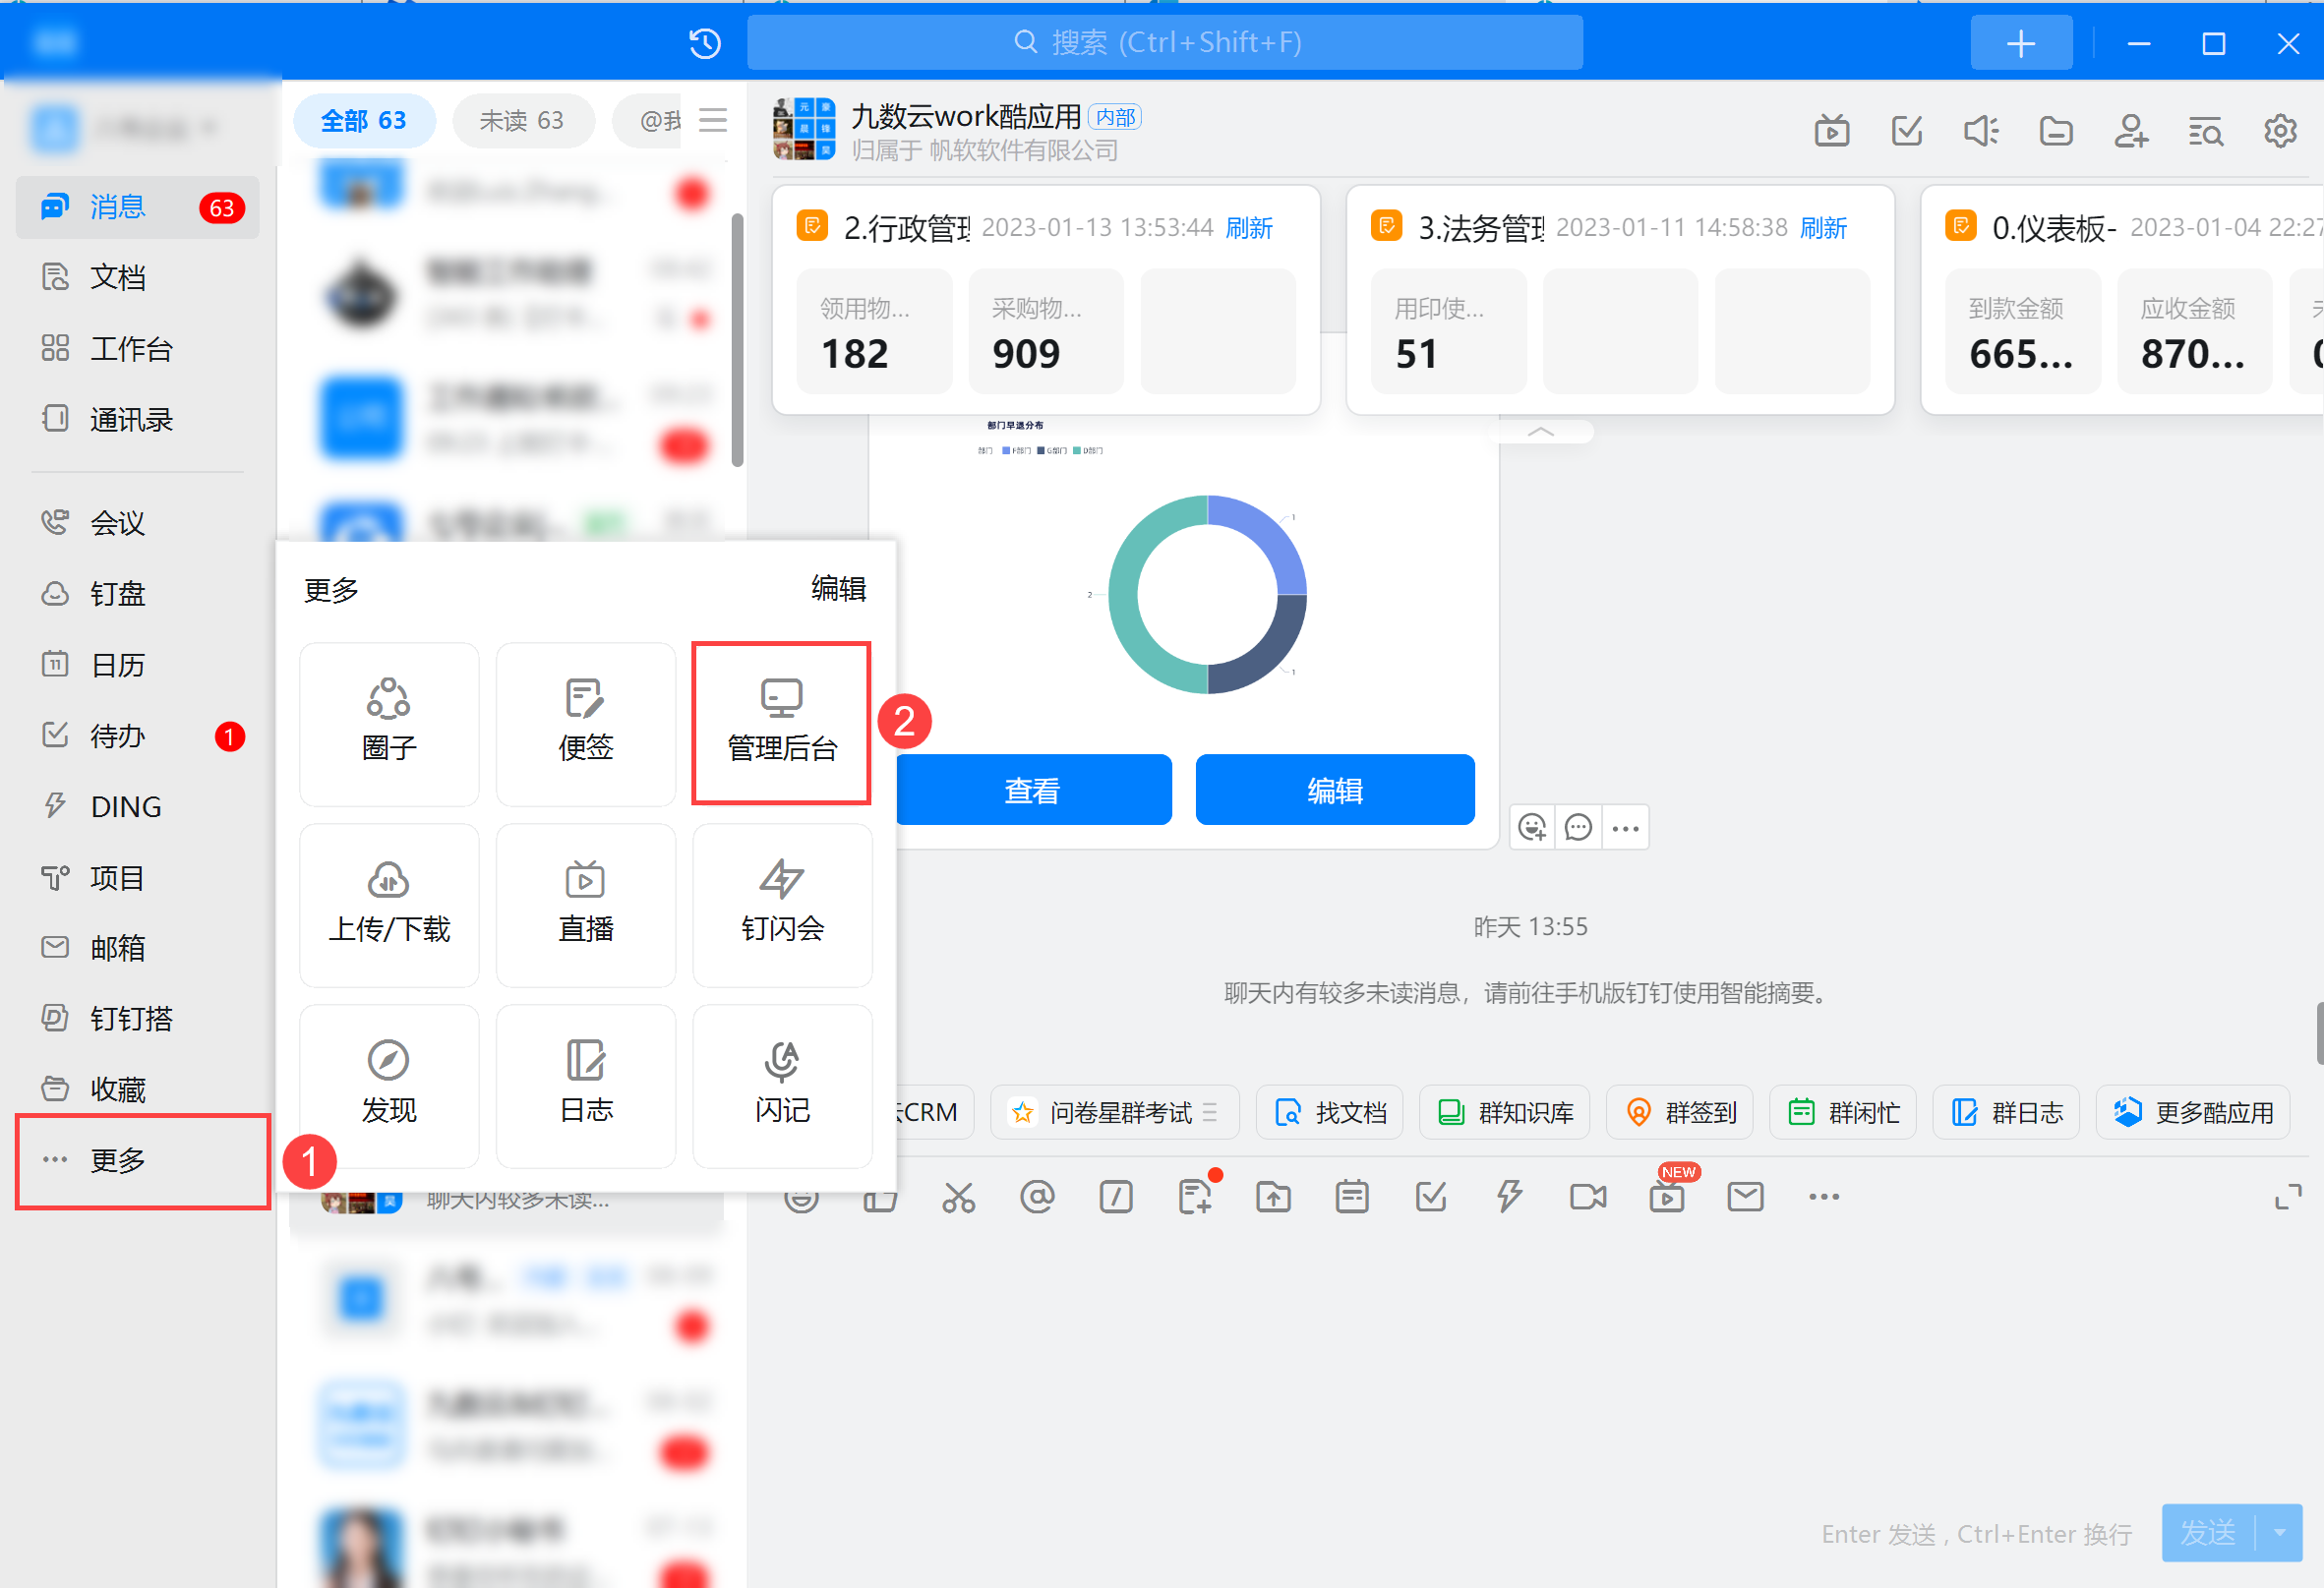Collapse the dashboard cards with up chevron
2324x1588 pixels.
tap(1540, 432)
